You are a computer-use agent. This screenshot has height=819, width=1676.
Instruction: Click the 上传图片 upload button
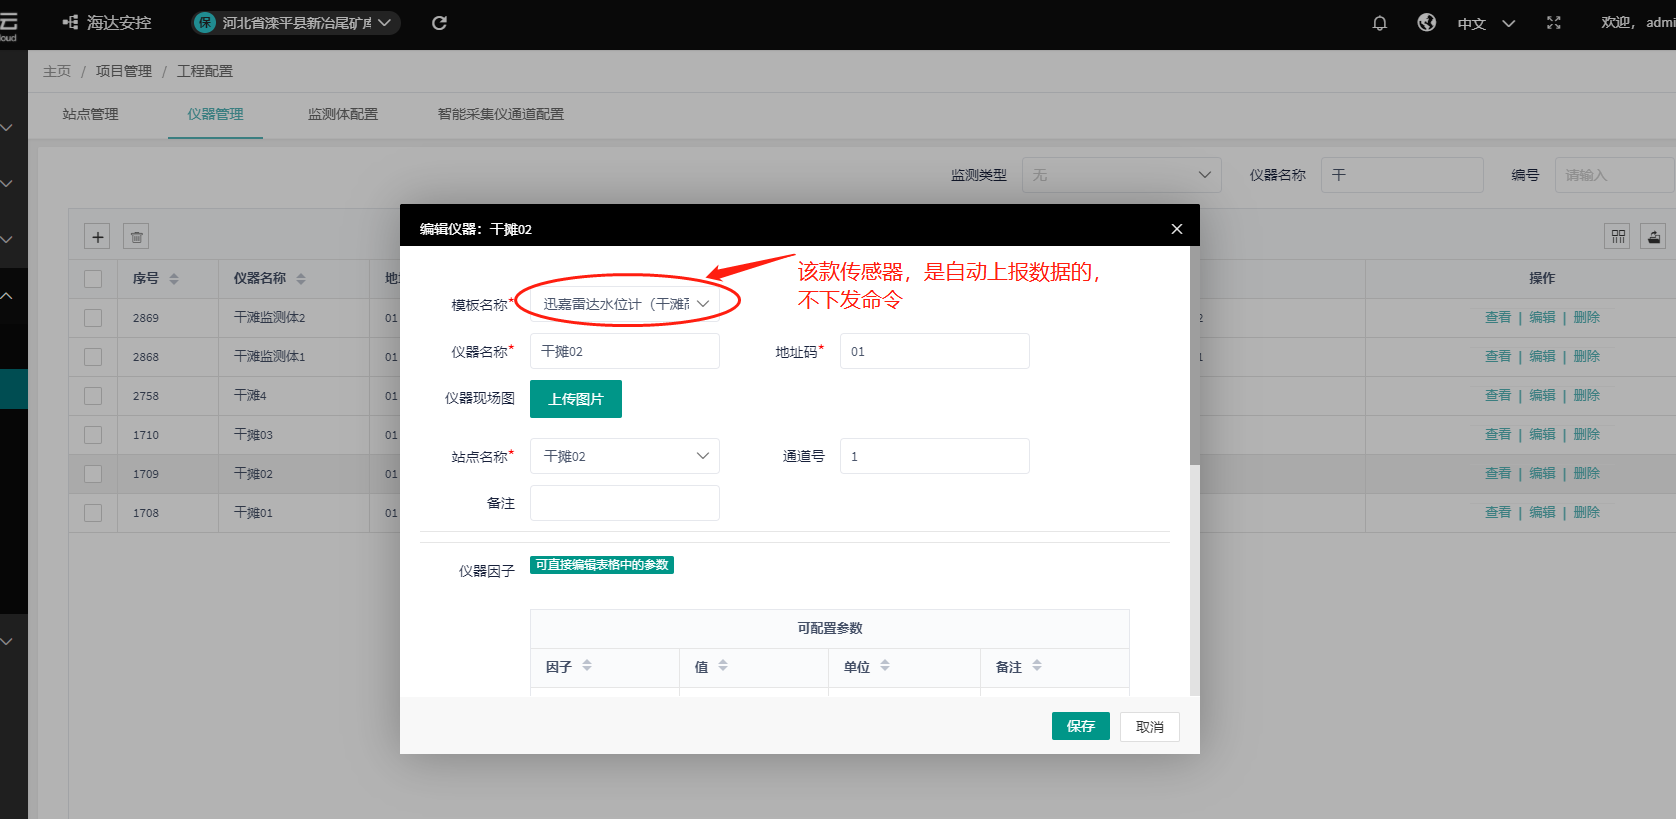[576, 399]
